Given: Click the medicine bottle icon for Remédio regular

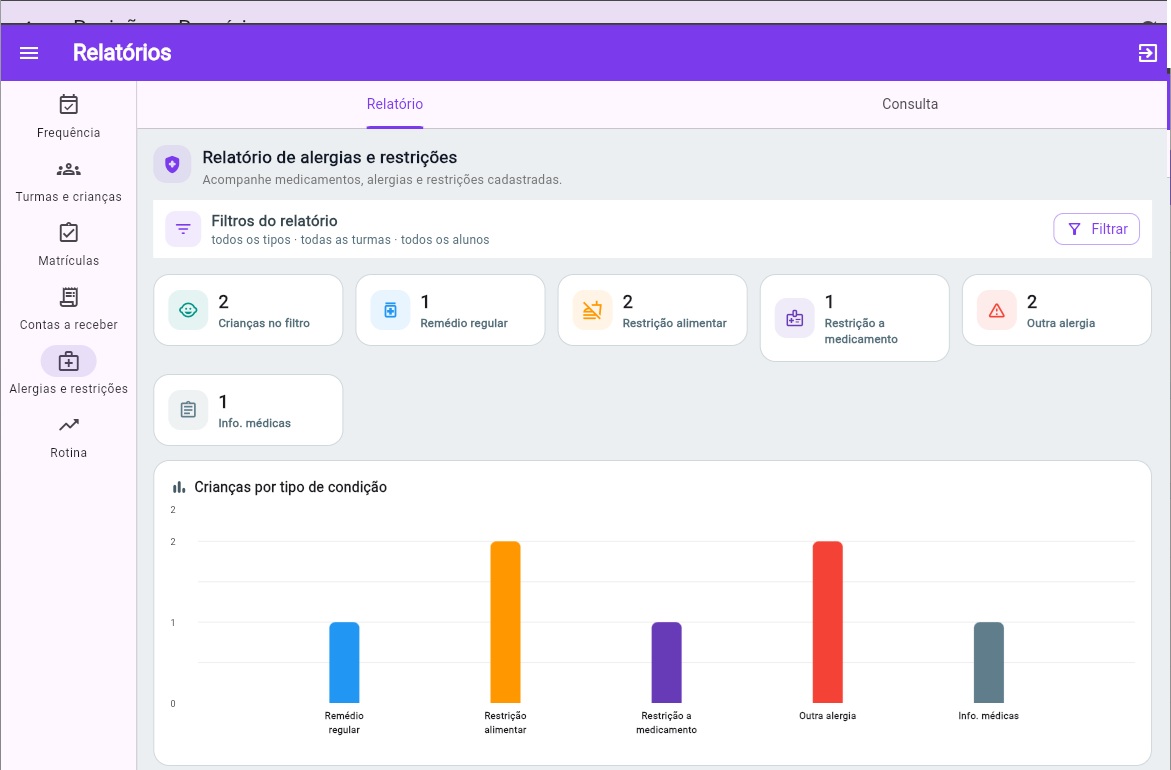Looking at the screenshot, I should click(x=391, y=310).
